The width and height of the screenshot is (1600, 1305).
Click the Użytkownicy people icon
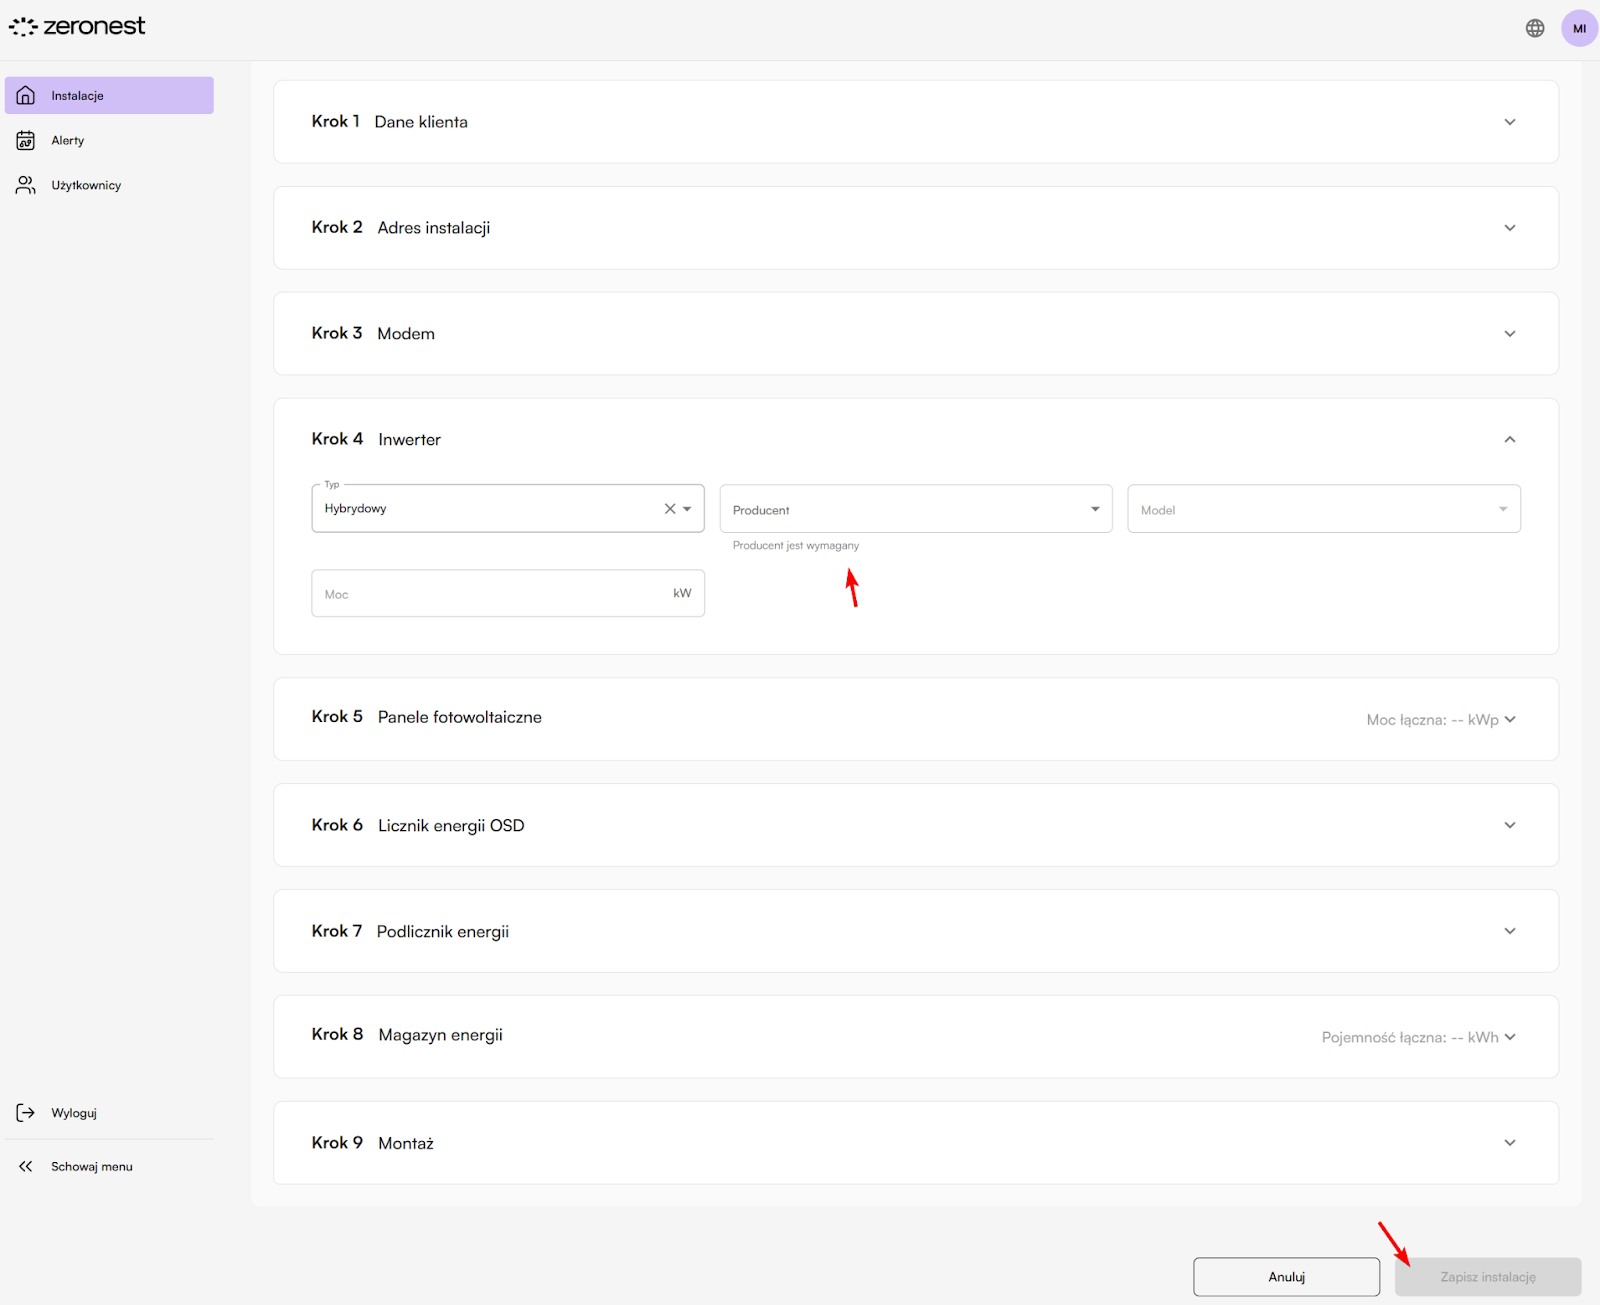tap(26, 185)
